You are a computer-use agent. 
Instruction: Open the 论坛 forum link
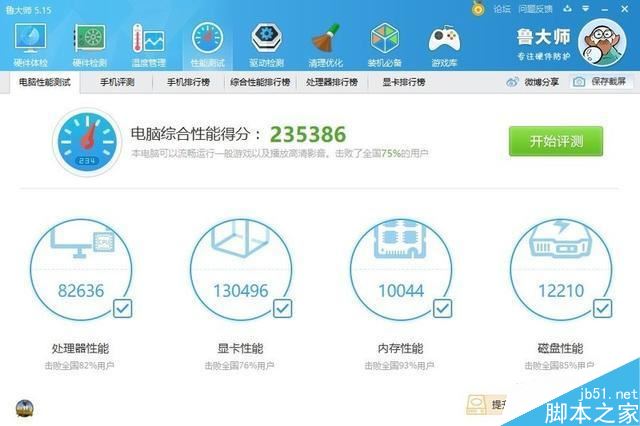tap(502, 9)
